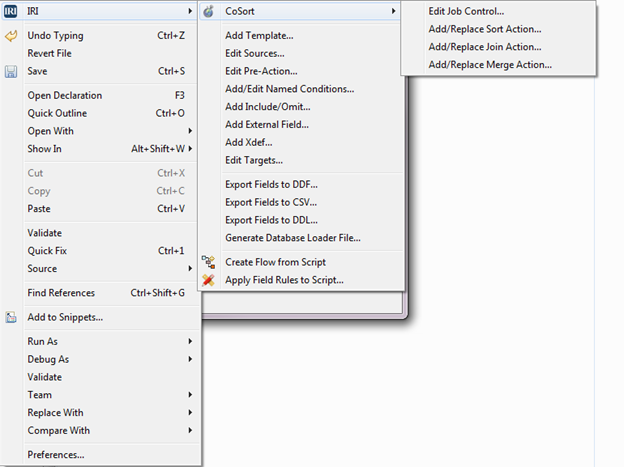
Task: Choose Add Xdef...
Action: tap(302, 143)
